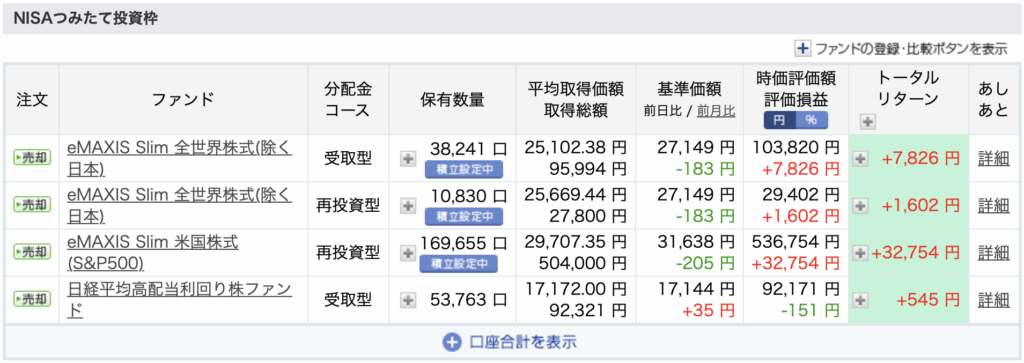Expand plus icon beside 38,241 口 quantity

pos(408,158)
